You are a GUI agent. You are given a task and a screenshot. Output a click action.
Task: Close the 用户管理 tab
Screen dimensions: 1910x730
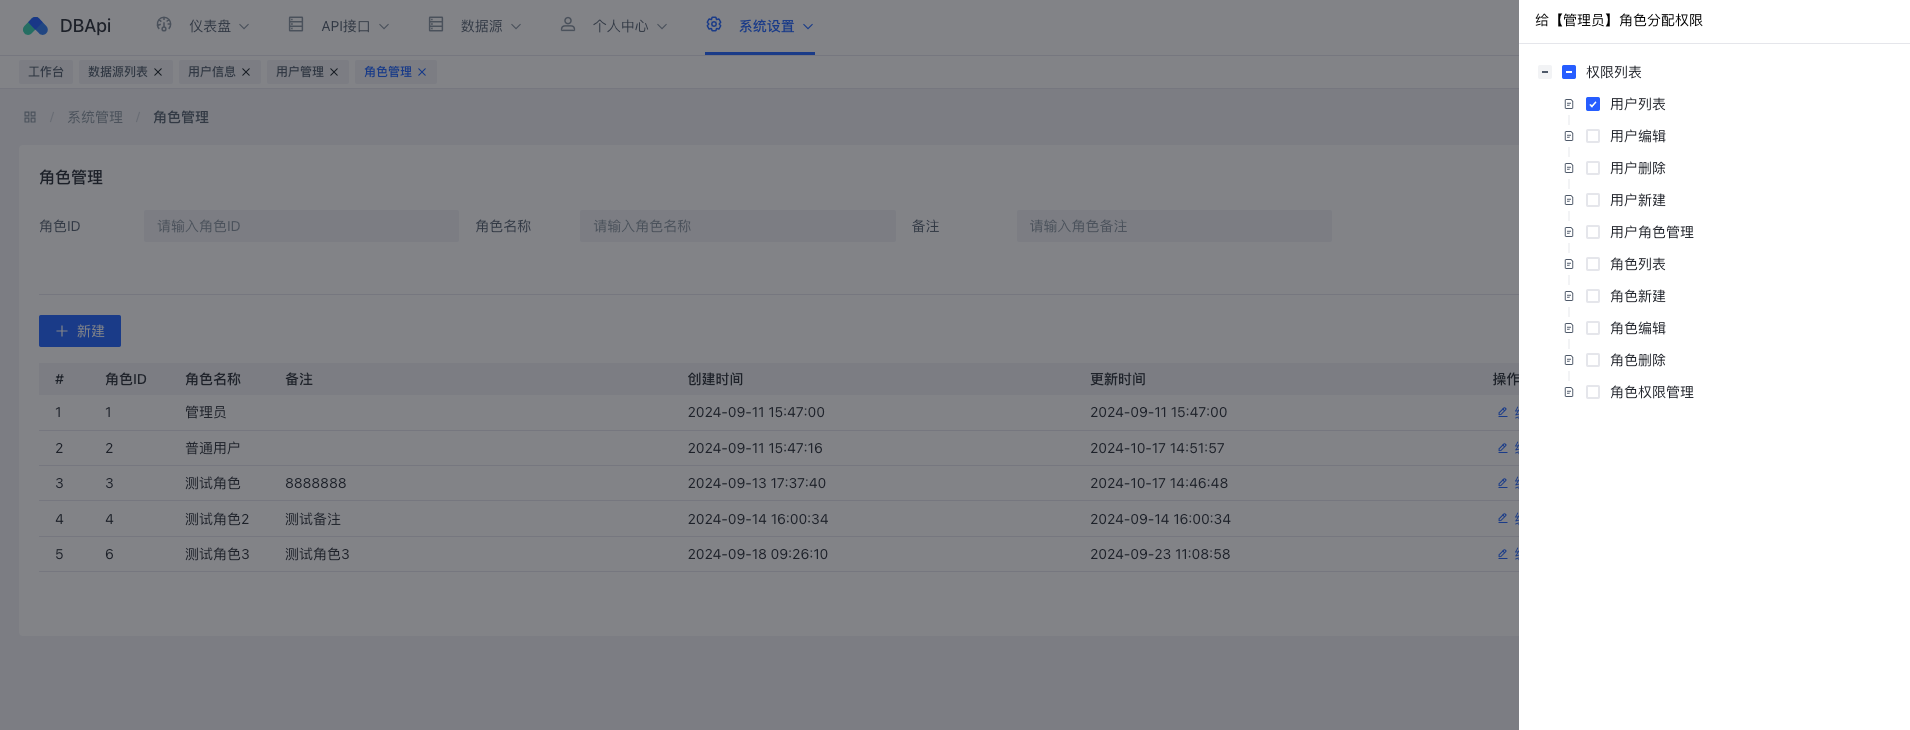334,72
